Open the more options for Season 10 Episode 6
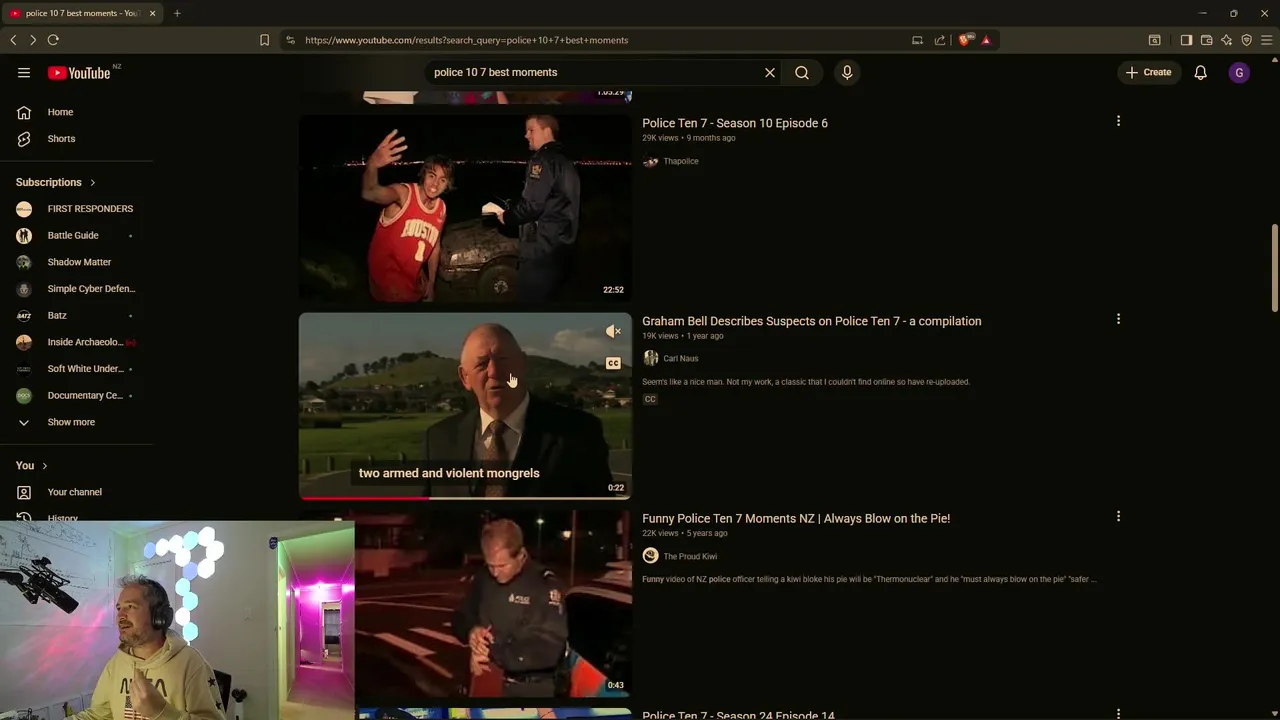Viewport: 1280px width, 720px height. click(1118, 121)
